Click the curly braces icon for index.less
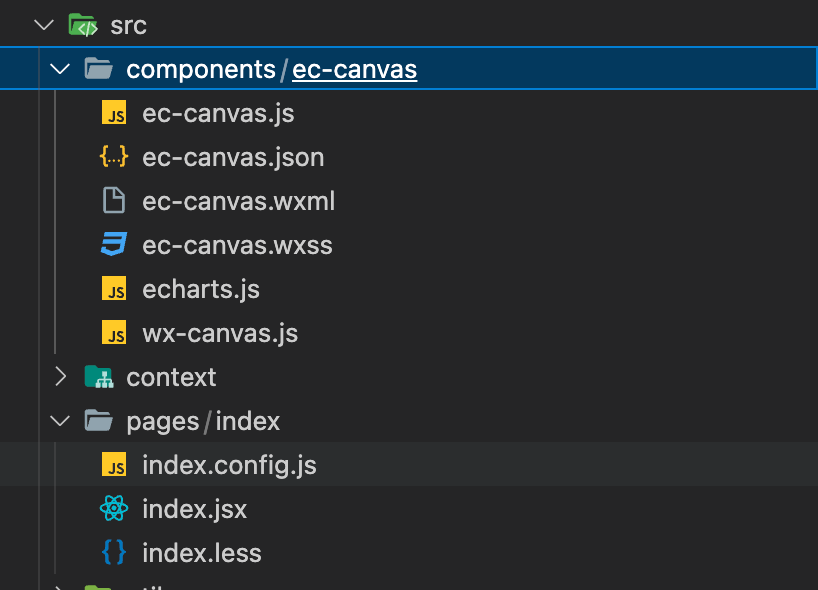This screenshot has height=590, width=818. (x=114, y=552)
